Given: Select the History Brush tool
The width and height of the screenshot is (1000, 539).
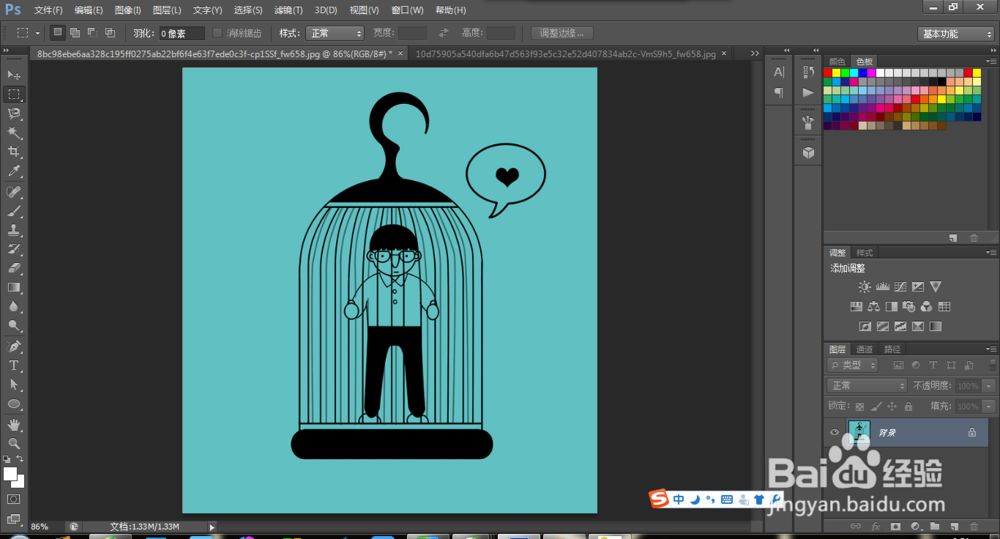Looking at the screenshot, I should coord(13,249).
